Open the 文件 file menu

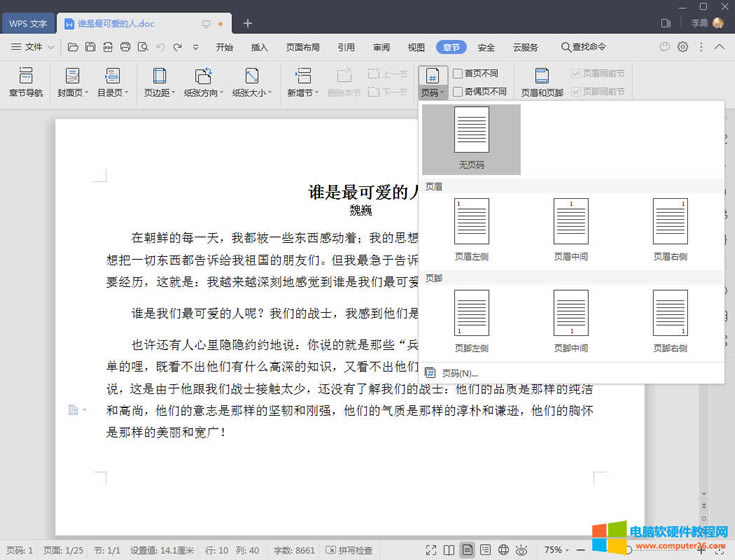[x=30, y=47]
